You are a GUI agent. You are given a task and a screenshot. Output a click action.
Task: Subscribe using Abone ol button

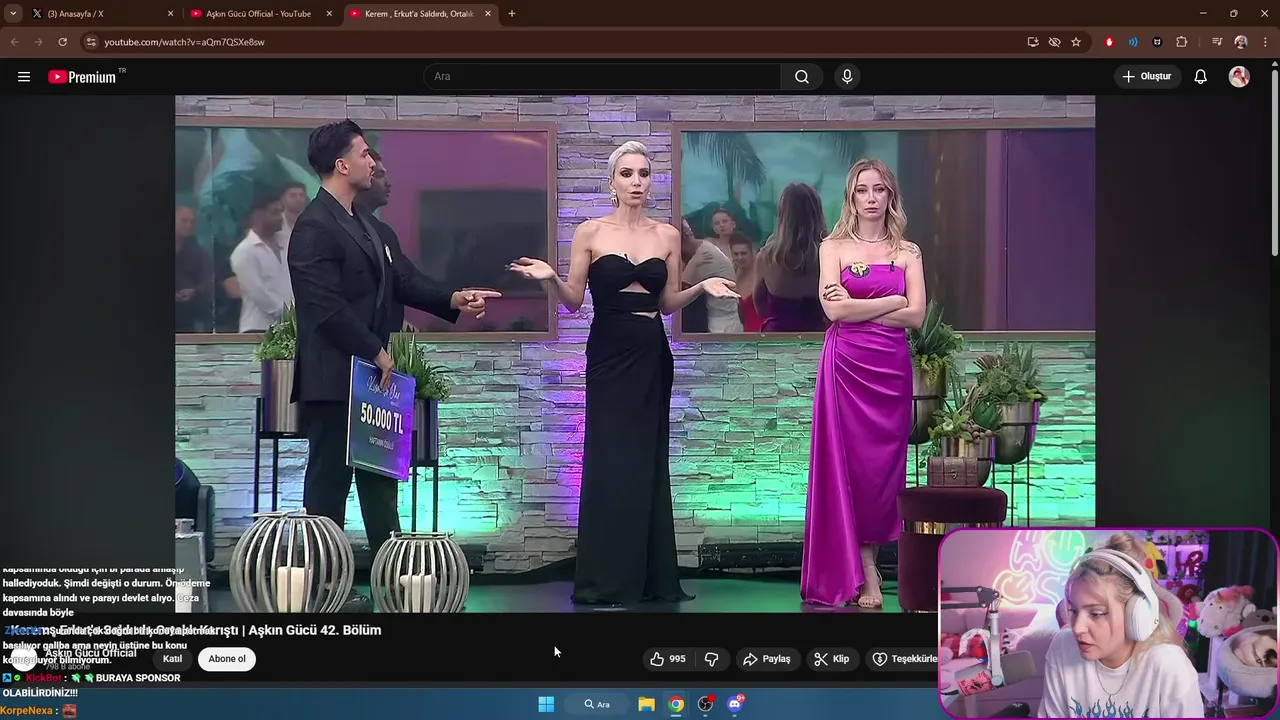(x=227, y=659)
